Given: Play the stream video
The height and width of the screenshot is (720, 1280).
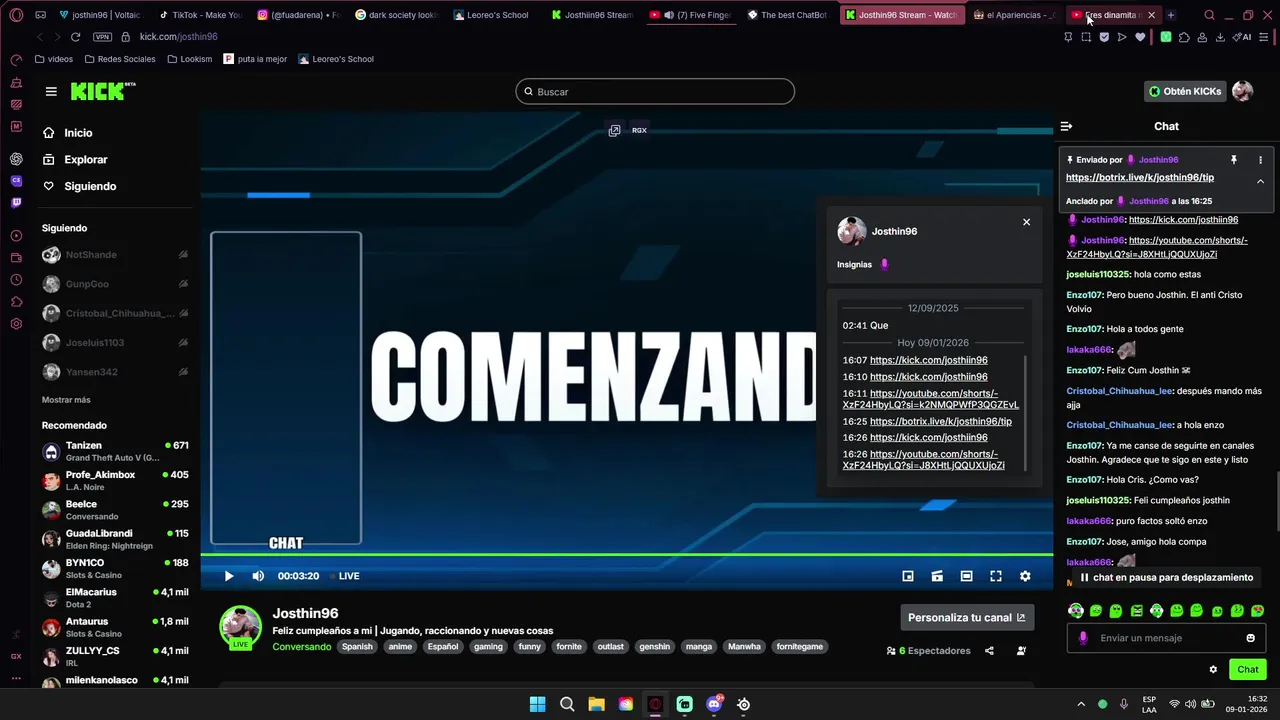Looking at the screenshot, I should (229, 576).
